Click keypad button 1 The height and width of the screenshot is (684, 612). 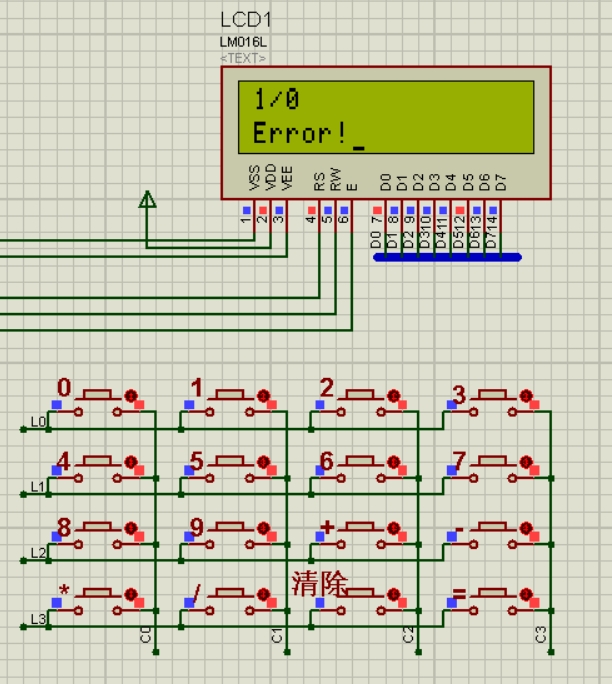click(229, 395)
